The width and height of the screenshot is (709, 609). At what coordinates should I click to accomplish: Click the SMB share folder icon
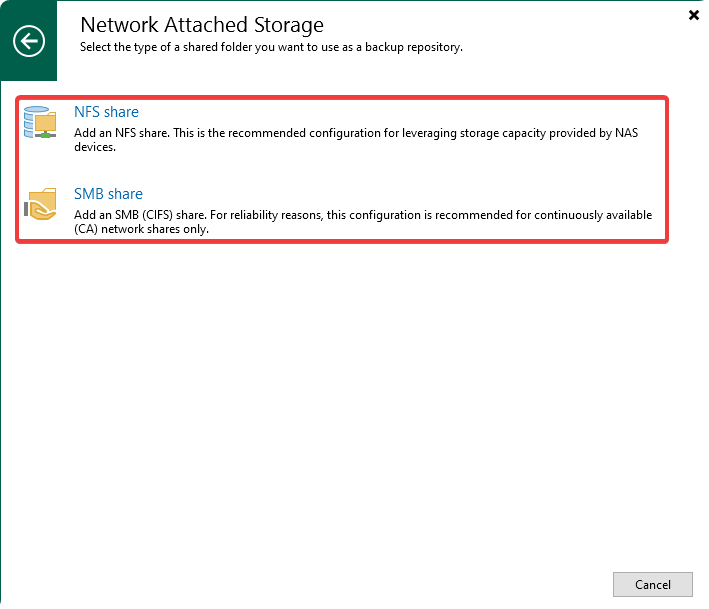pos(41,204)
